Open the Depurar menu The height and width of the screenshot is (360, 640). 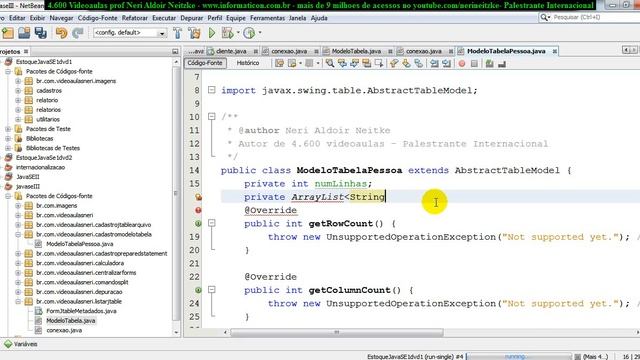point(191,18)
